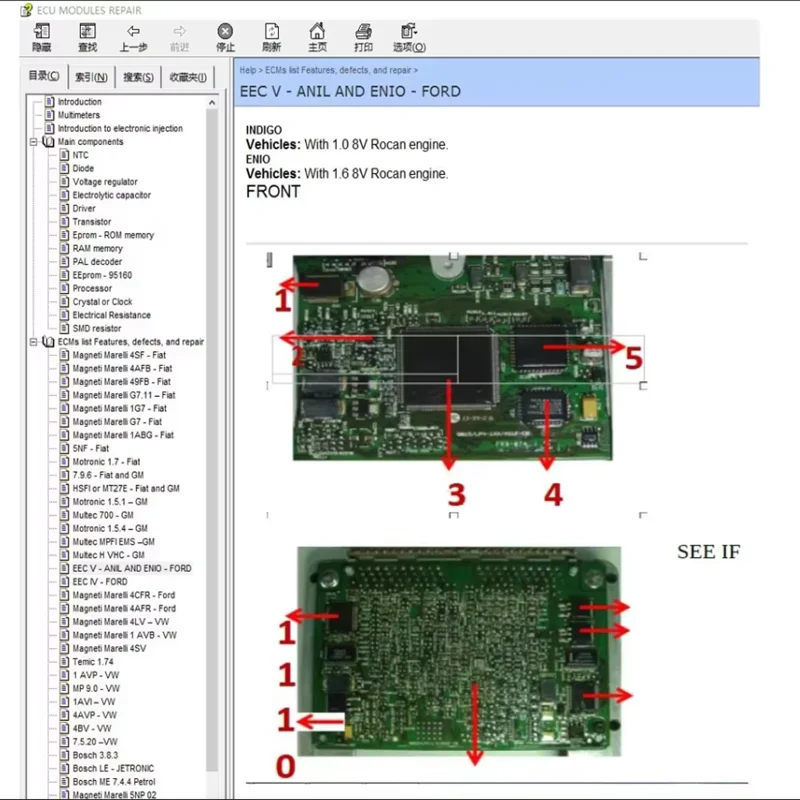Collapse the Main components tree node

[x=34, y=142]
